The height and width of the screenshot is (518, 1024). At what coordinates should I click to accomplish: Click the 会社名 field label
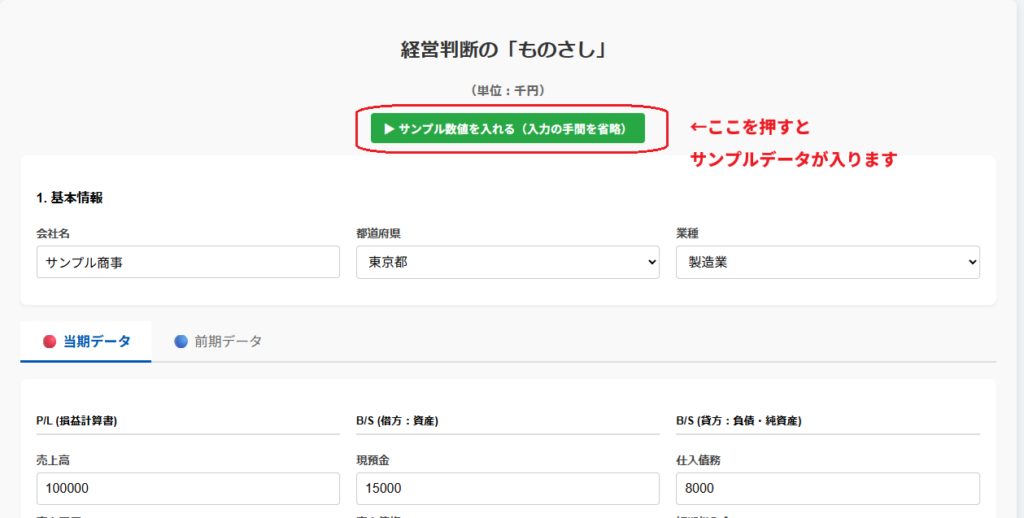53,234
